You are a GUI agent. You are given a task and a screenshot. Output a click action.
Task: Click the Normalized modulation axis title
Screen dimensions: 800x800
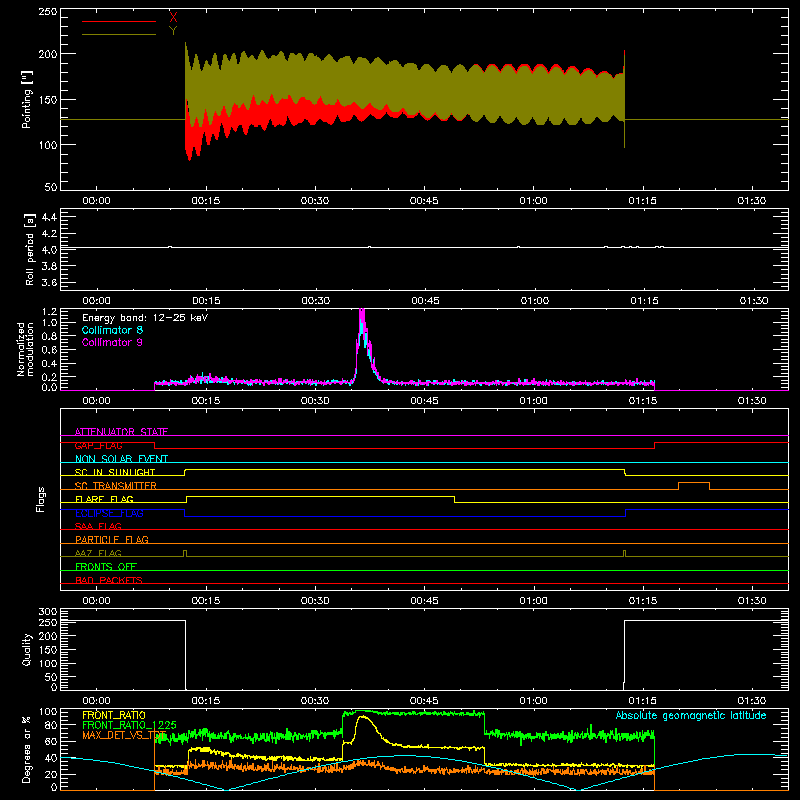(25, 349)
